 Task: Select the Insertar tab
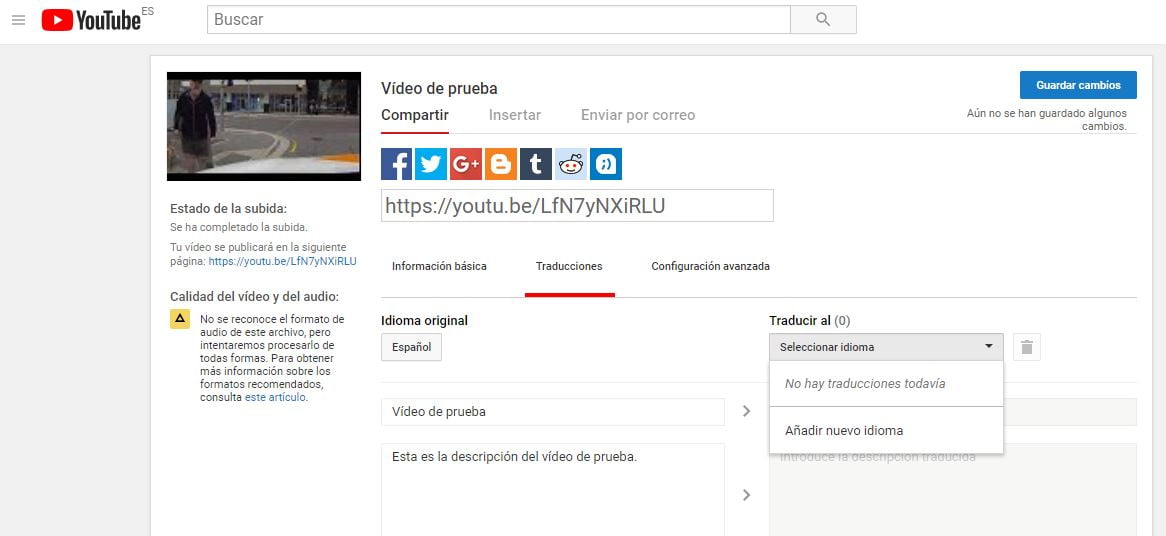point(514,115)
